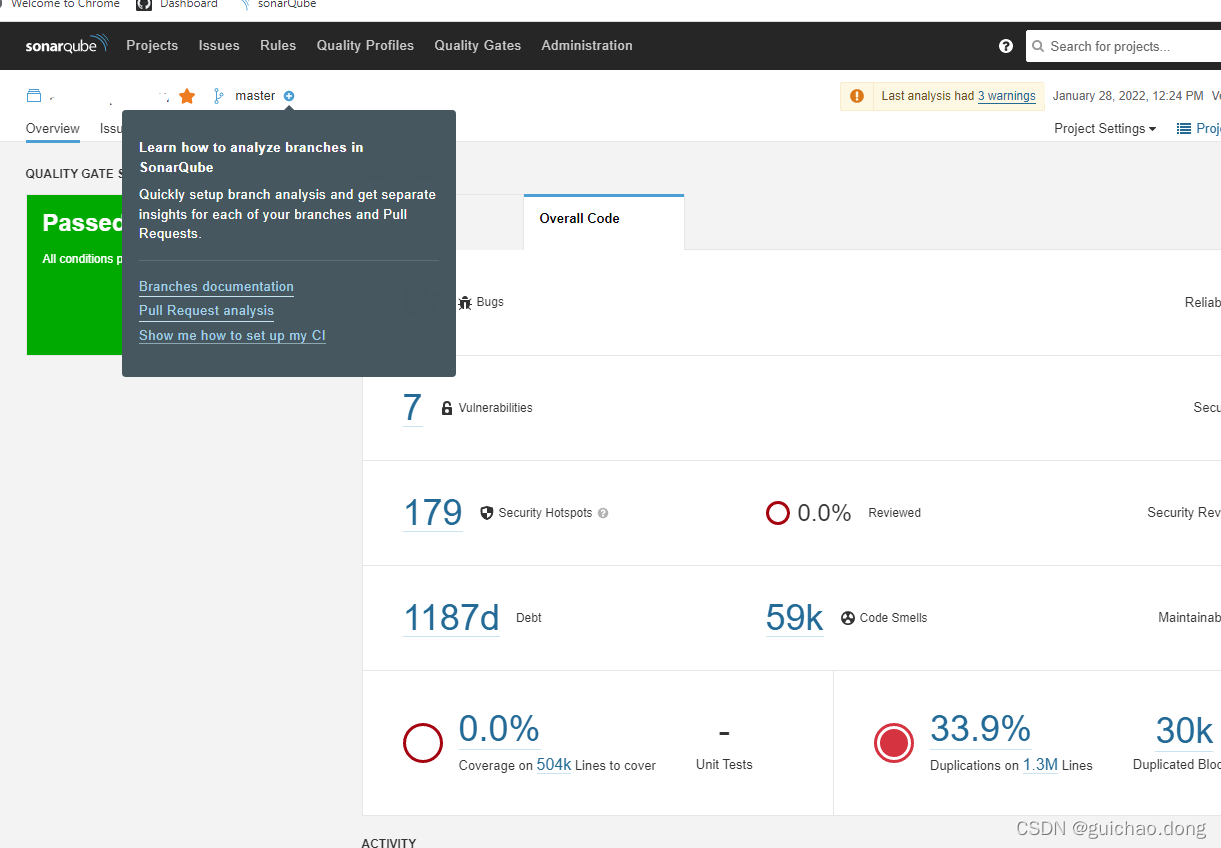The height and width of the screenshot is (848, 1221).
Task: Go to the Rules page
Action: point(278,46)
